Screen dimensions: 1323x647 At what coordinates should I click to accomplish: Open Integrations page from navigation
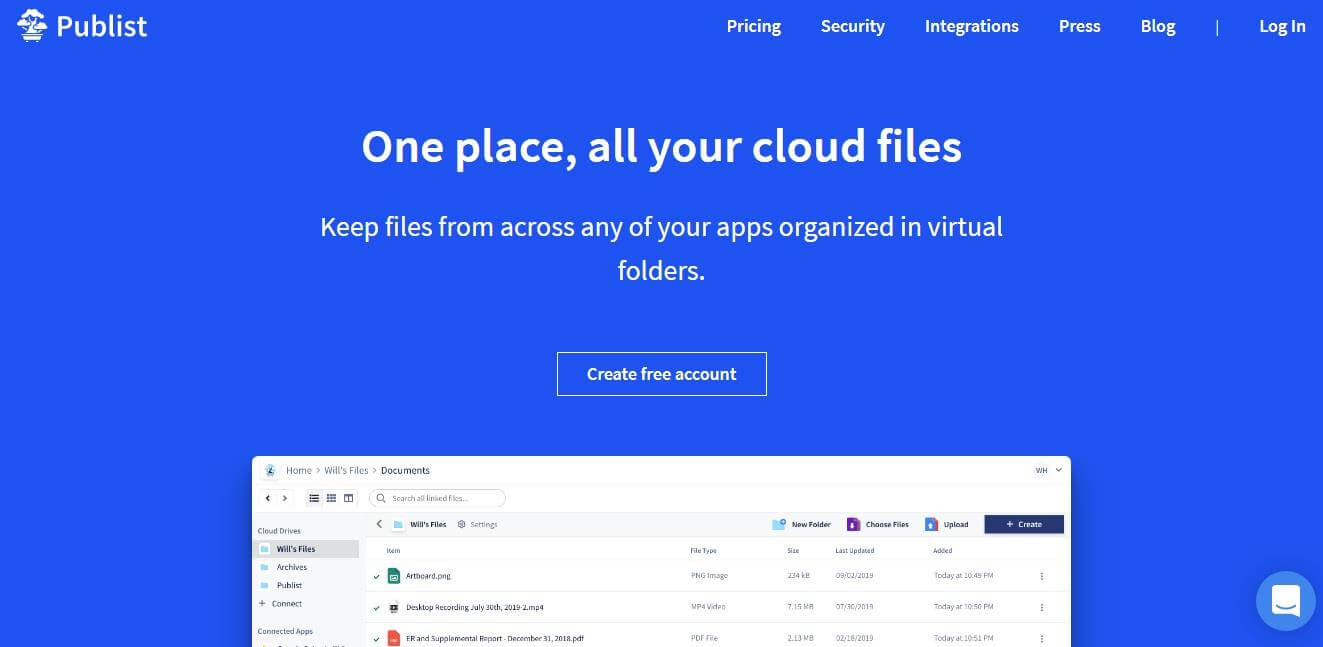click(x=972, y=26)
